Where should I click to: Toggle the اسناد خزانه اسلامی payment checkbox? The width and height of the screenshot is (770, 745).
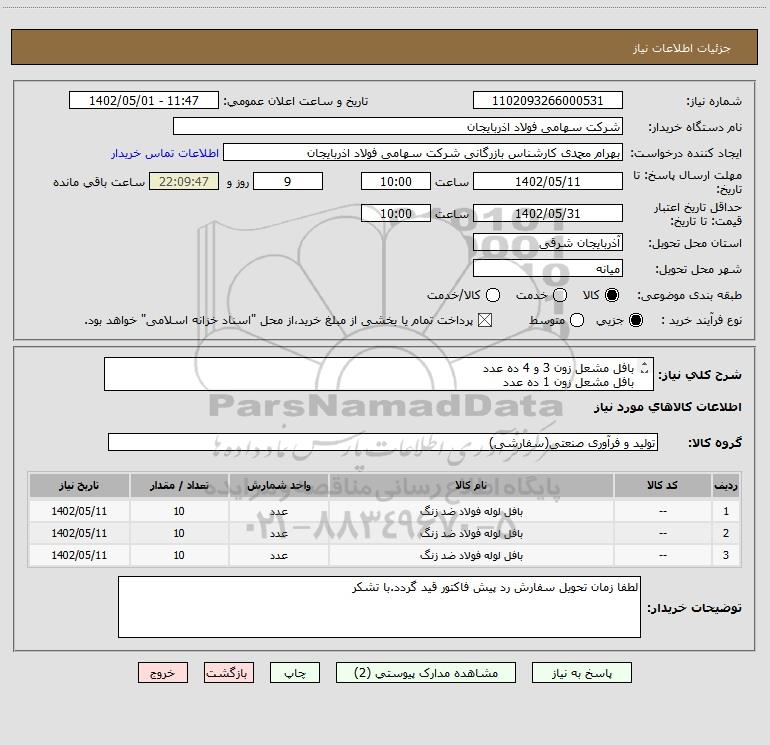coord(485,320)
